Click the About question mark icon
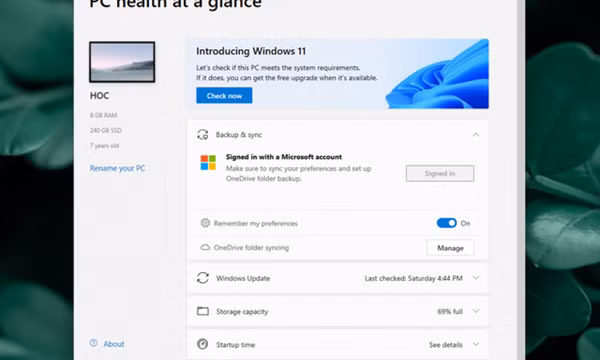 coord(93,343)
